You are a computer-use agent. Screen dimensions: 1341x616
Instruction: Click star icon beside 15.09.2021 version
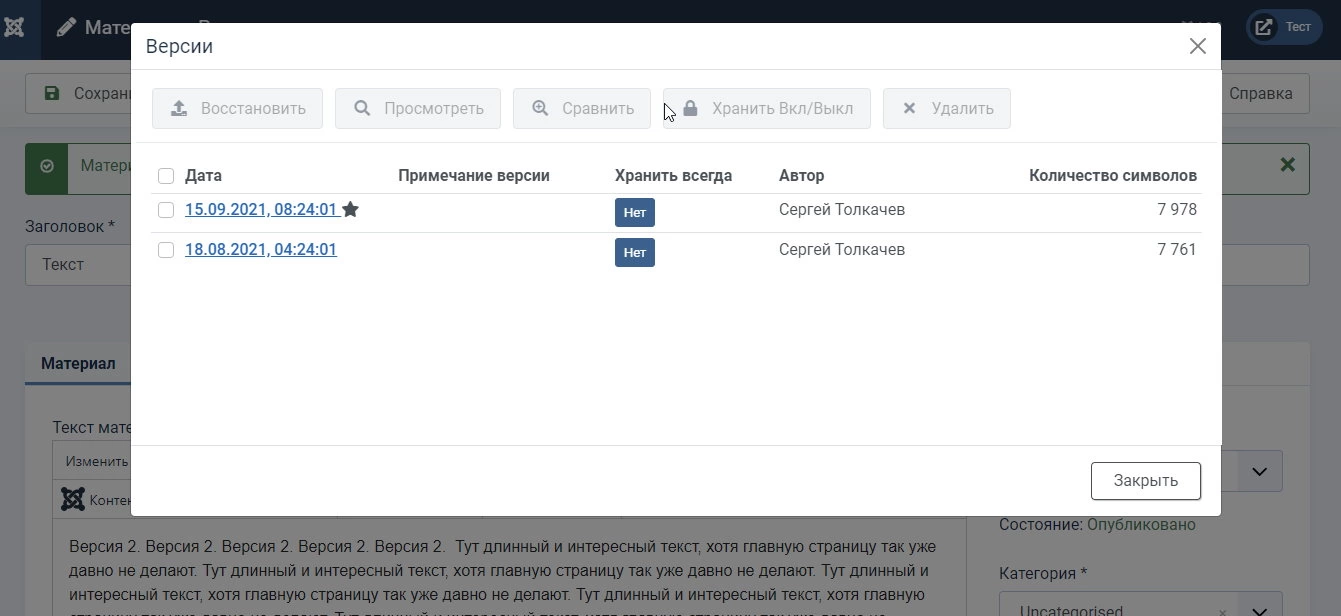[x=350, y=210]
